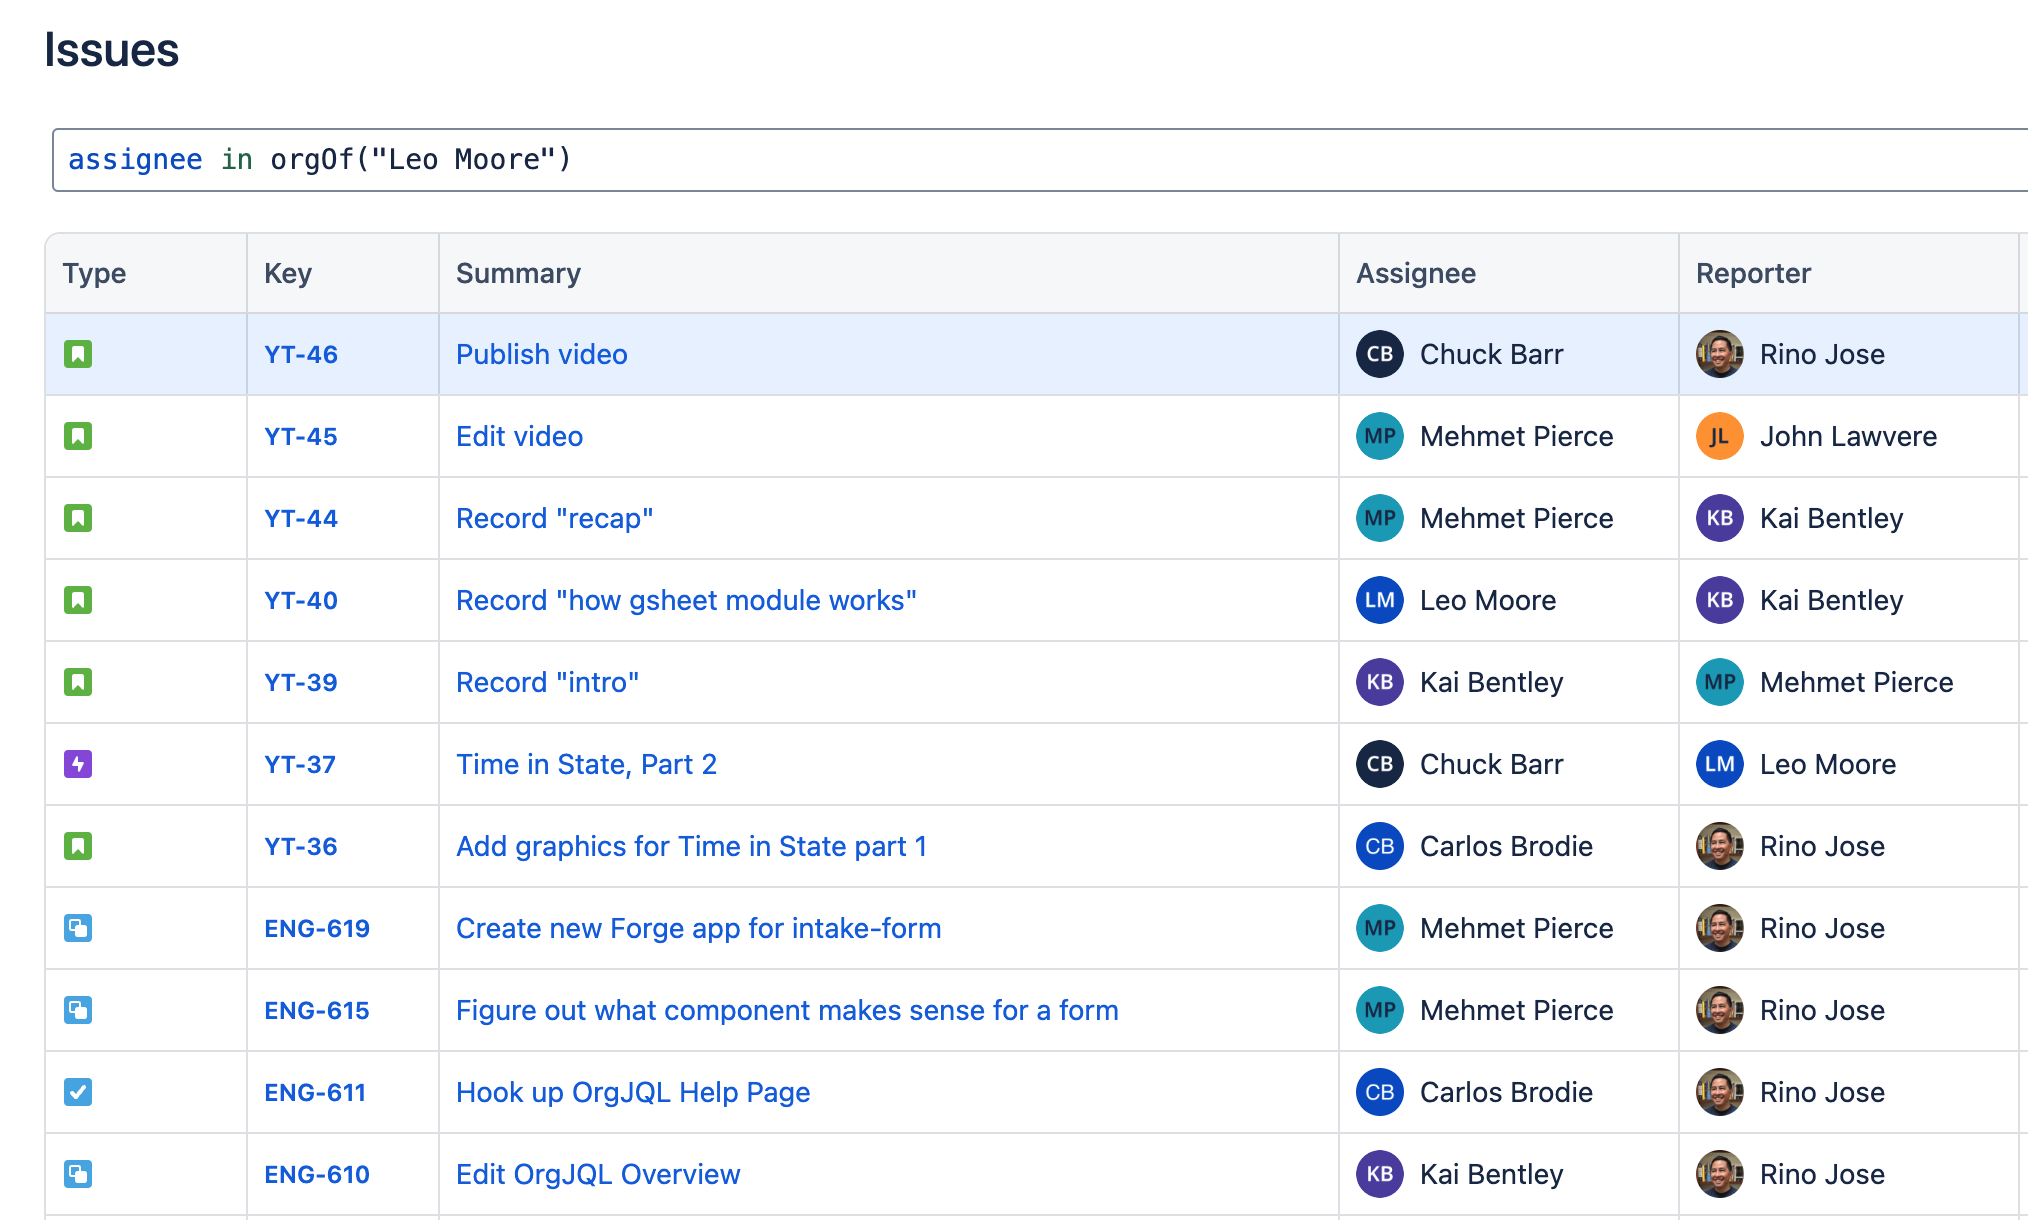Image resolution: width=2028 pixels, height=1220 pixels.
Task: Click the green story icon for YT-46
Action: click(x=79, y=354)
